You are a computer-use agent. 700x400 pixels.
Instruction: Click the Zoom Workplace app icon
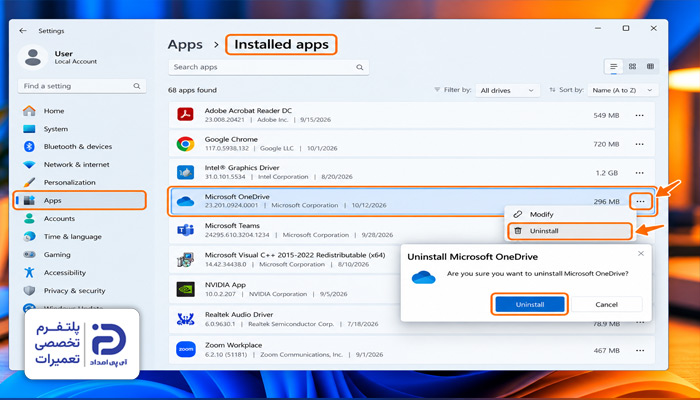[x=185, y=349]
